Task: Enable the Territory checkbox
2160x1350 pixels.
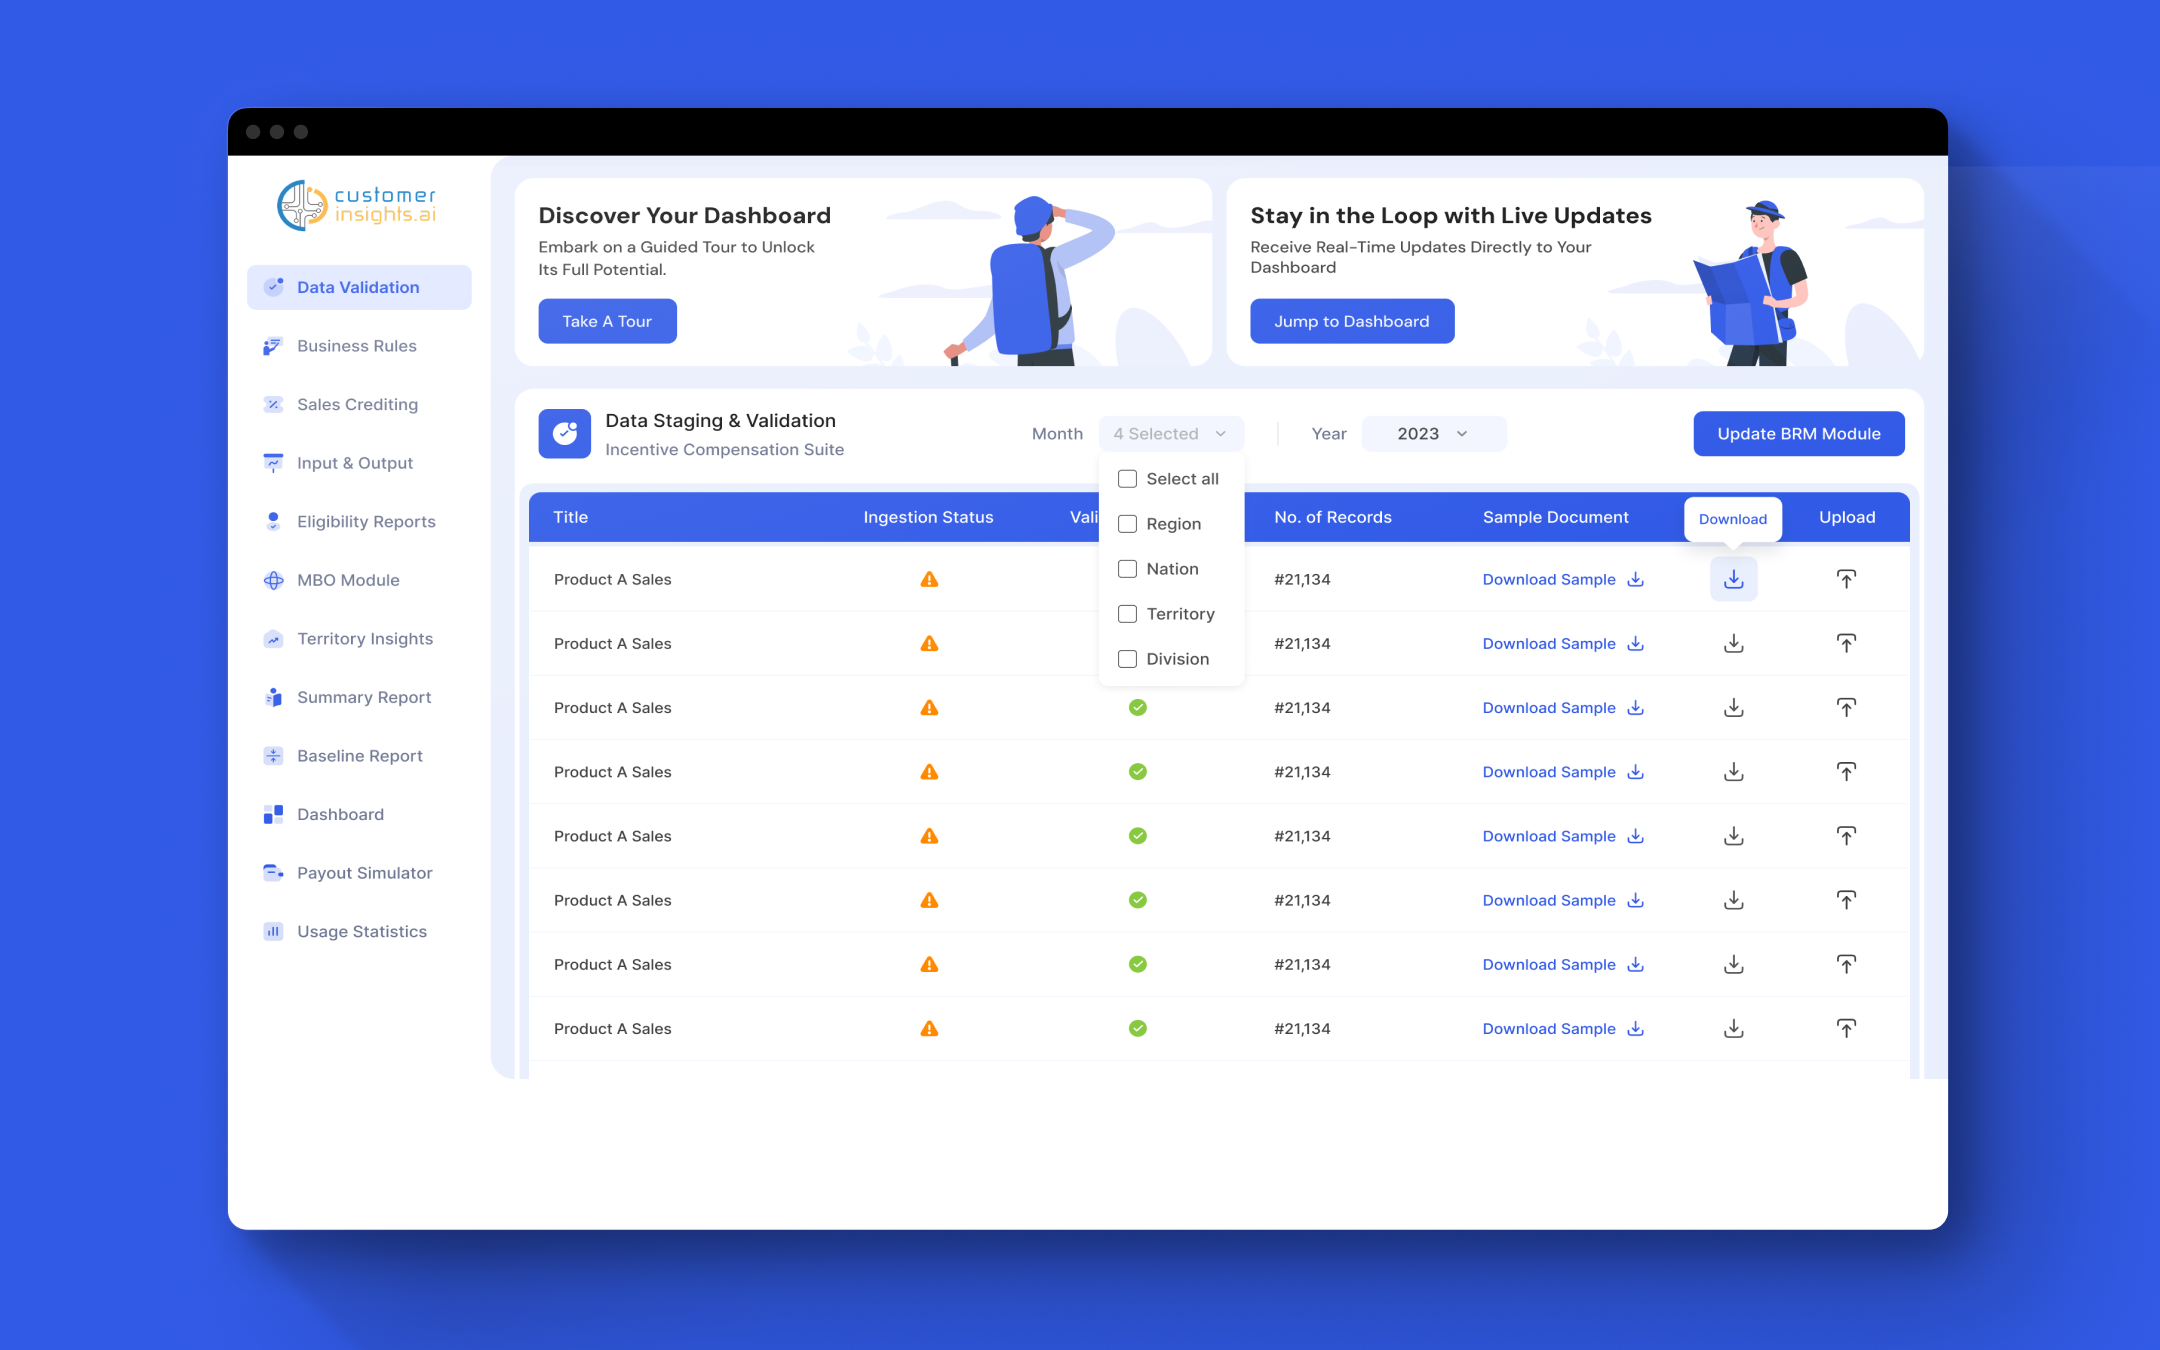Action: [1127, 614]
